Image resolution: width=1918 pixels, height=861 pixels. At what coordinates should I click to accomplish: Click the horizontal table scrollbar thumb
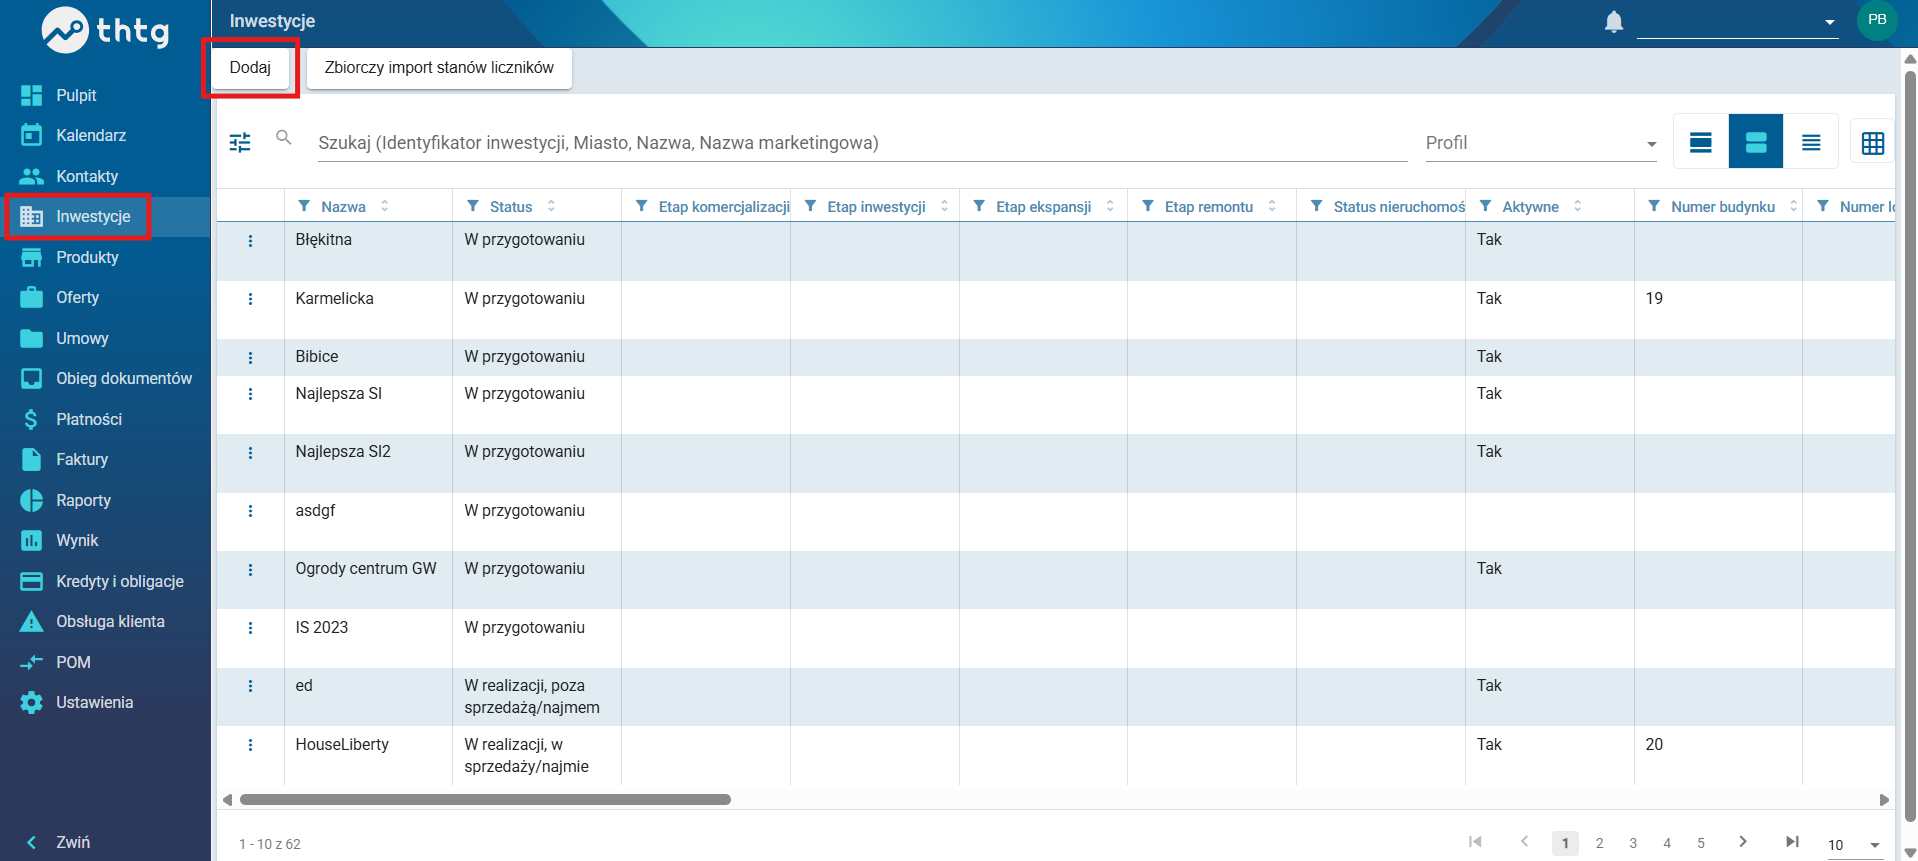pyautogui.click(x=485, y=799)
